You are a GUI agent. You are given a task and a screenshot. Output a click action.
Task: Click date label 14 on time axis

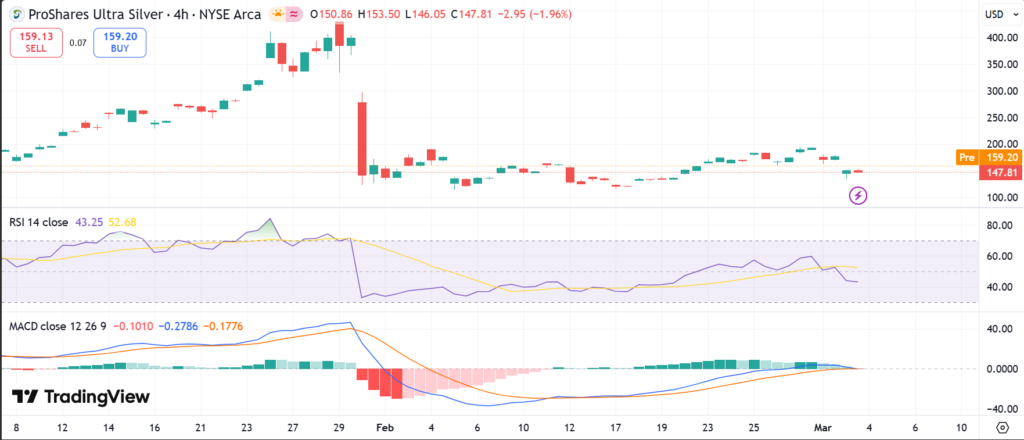[108, 428]
